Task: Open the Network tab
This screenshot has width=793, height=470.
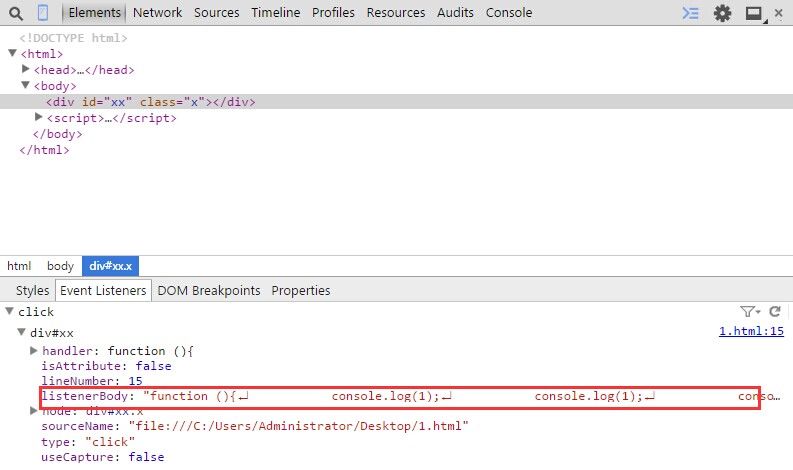Action: pyautogui.click(x=157, y=13)
